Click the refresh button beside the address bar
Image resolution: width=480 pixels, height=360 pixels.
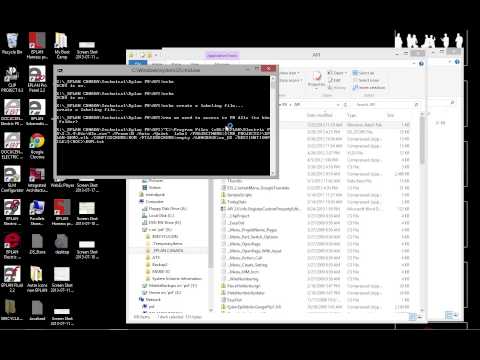point(345,105)
